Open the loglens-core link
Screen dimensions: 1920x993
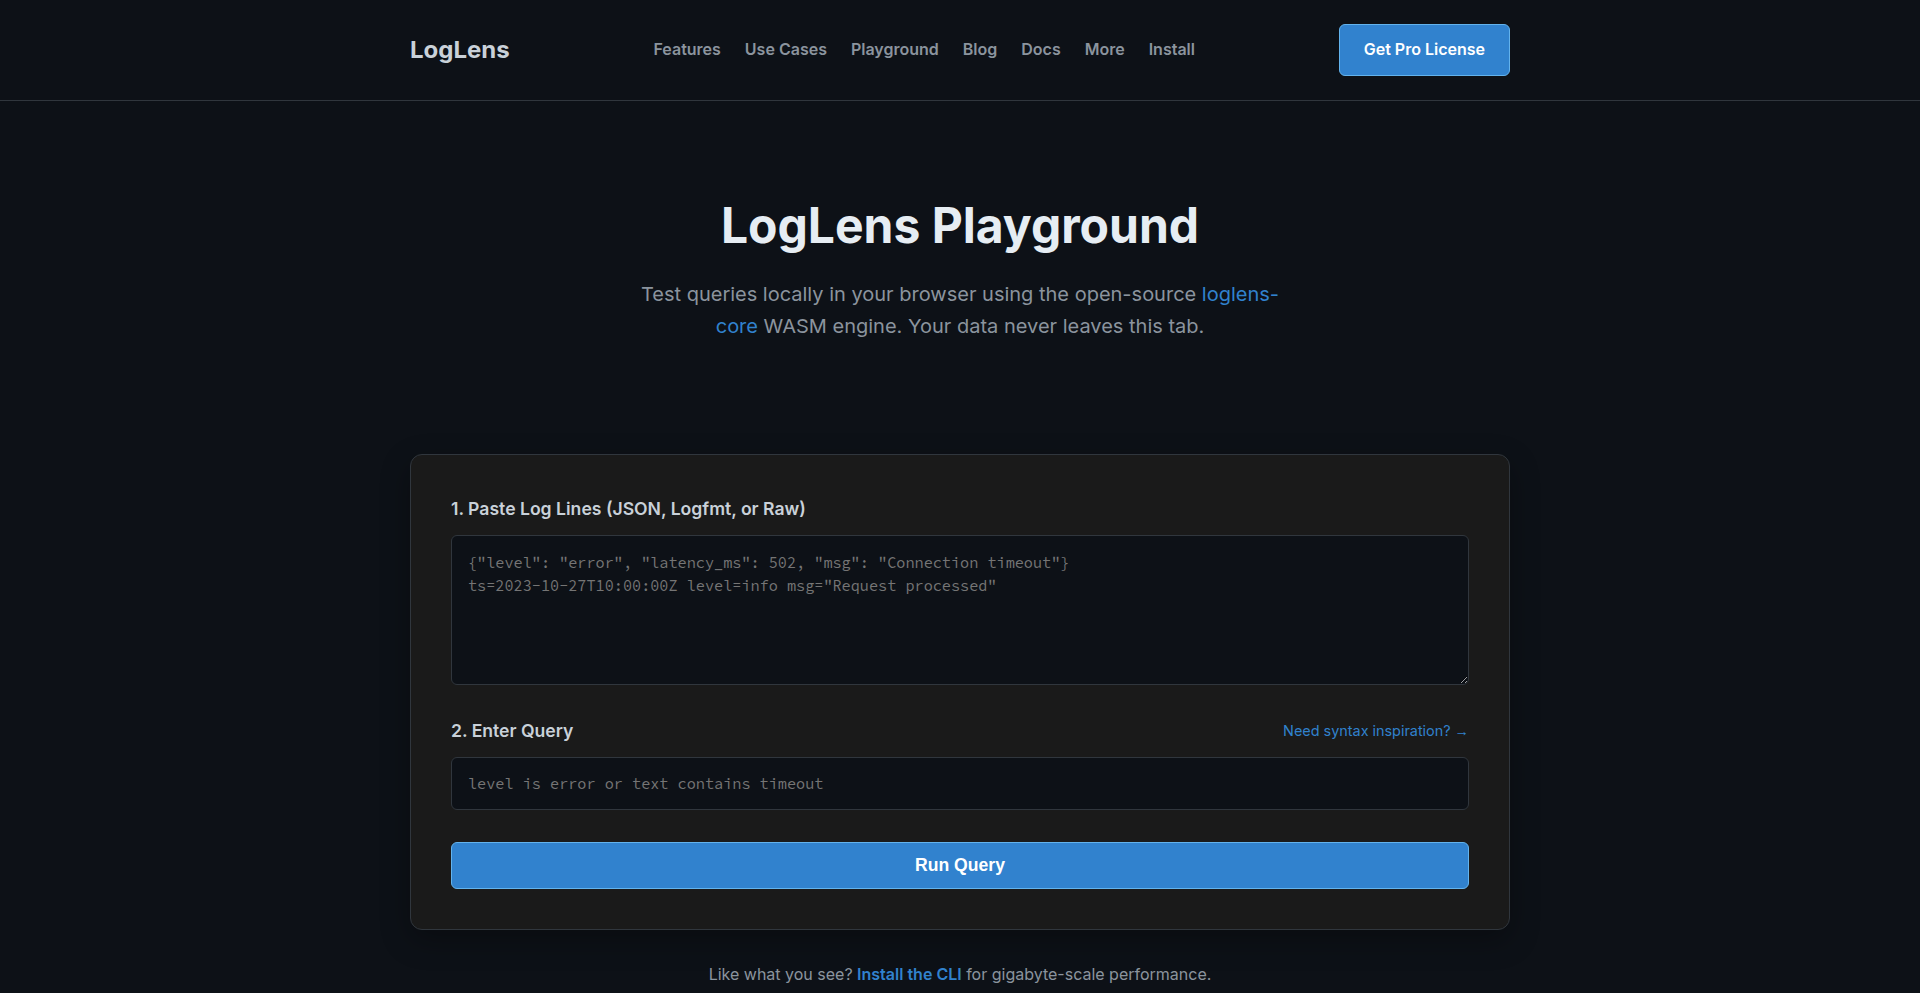1239,294
